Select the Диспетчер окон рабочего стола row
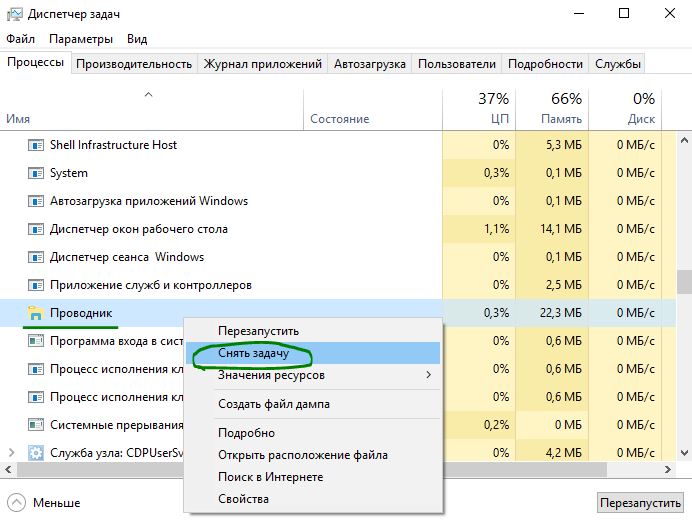 [x=338, y=229]
